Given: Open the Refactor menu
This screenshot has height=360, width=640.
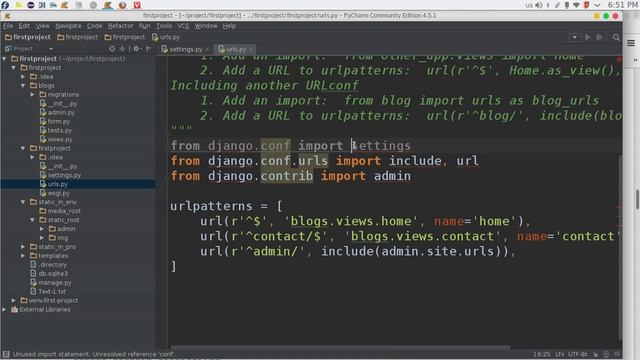Looking at the screenshot, I should 120,26.
